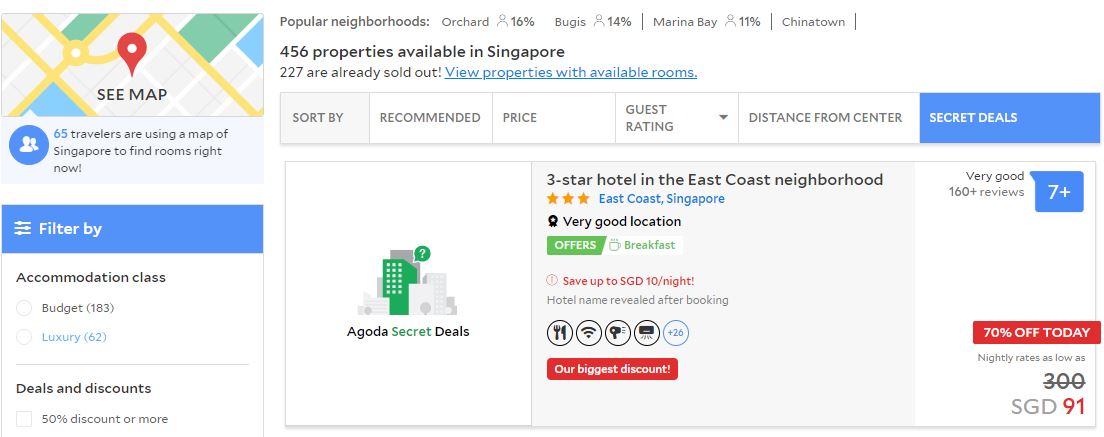Click the red map pin marker
1104x437 pixels.
click(x=131, y=52)
